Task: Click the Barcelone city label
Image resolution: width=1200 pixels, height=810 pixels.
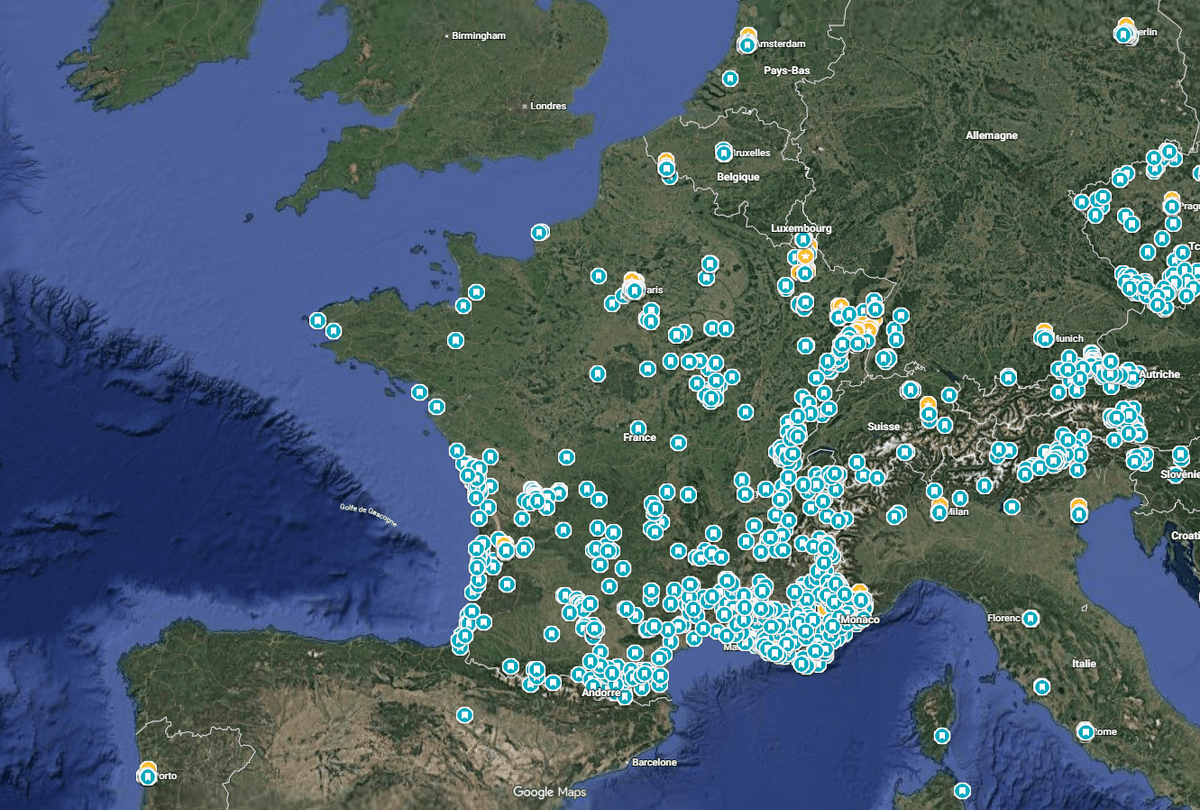Action: [x=655, y=762]
